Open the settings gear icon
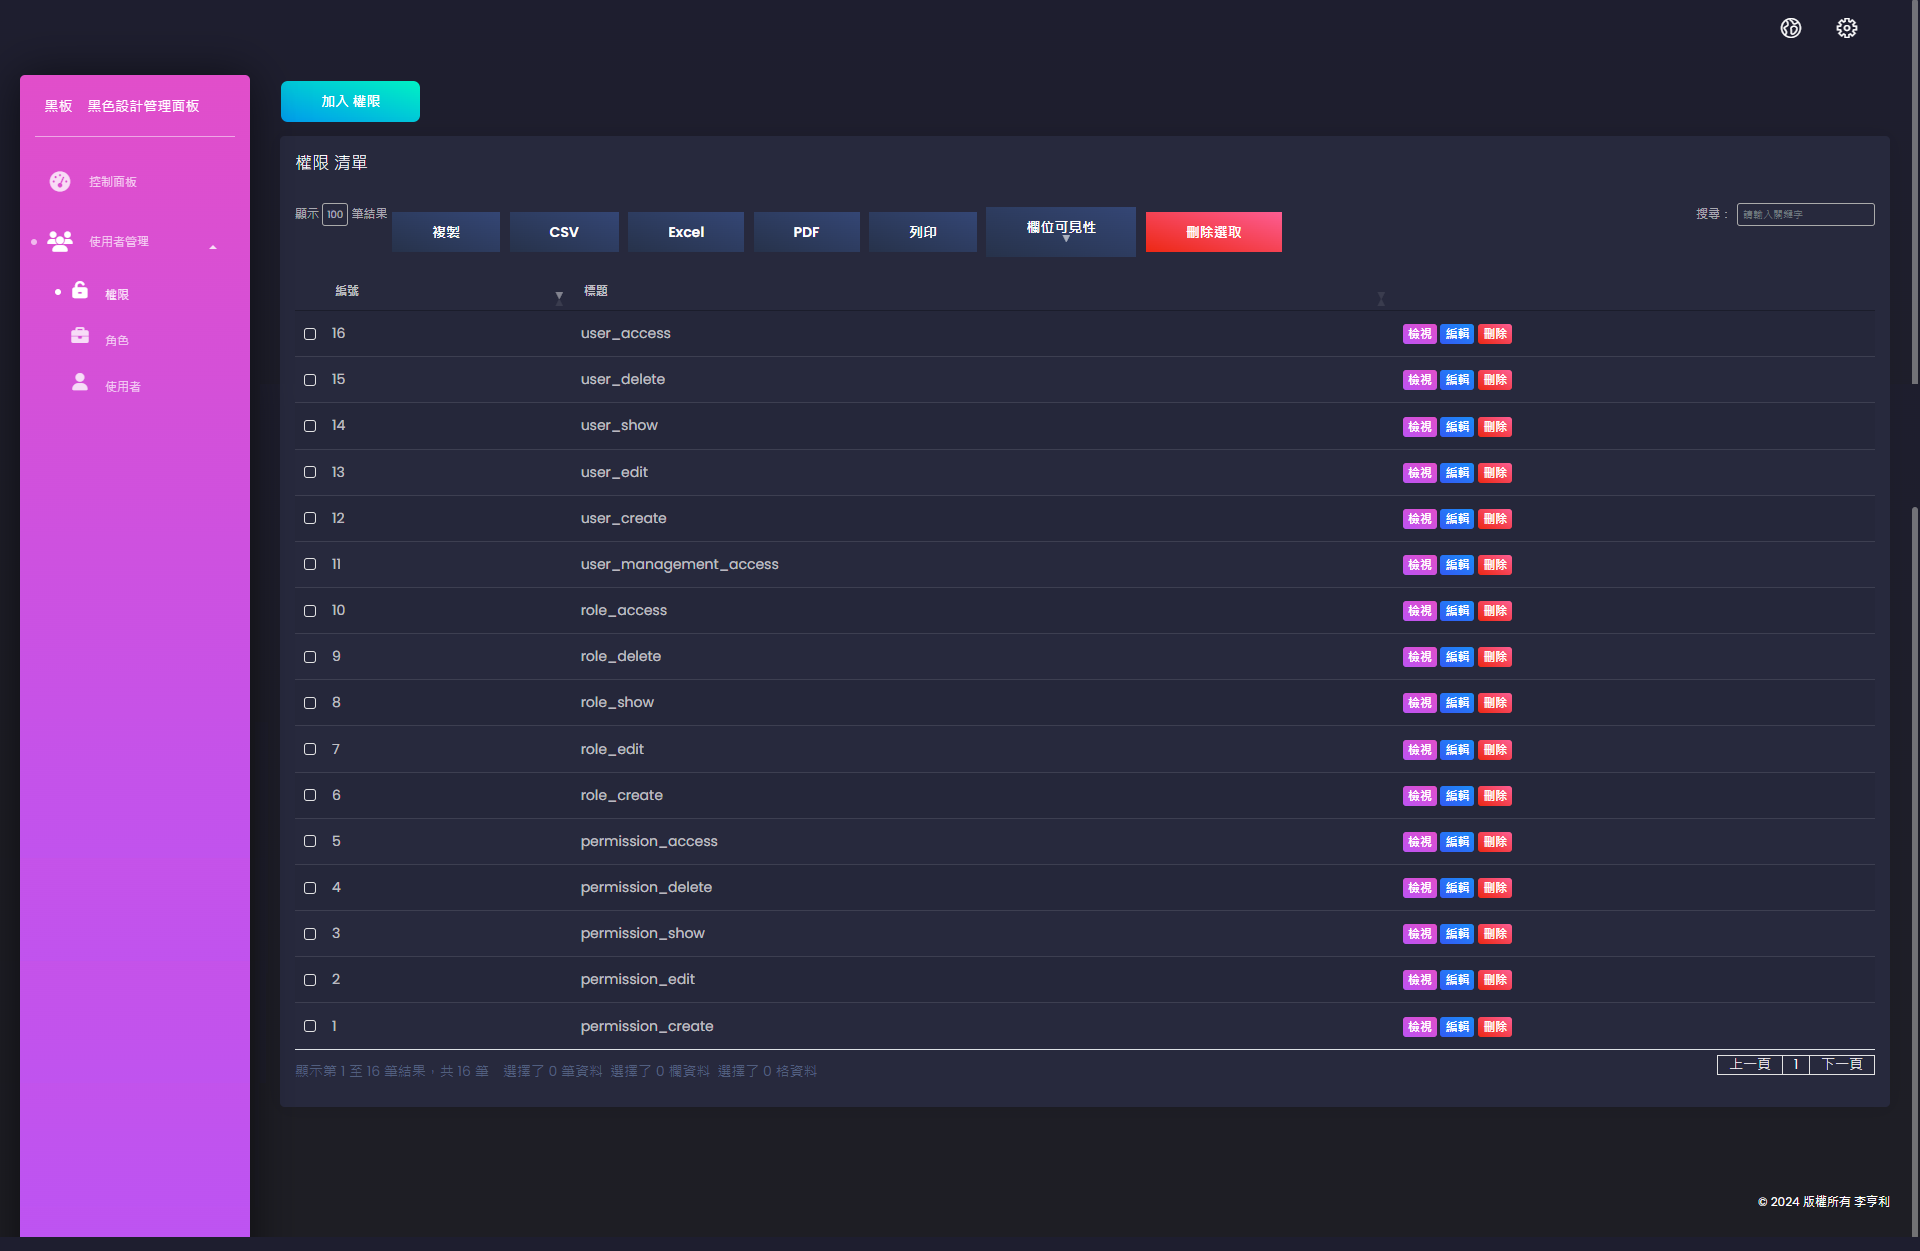This screenshot has height=1251, width=1920. click(x=1847, y=28)
